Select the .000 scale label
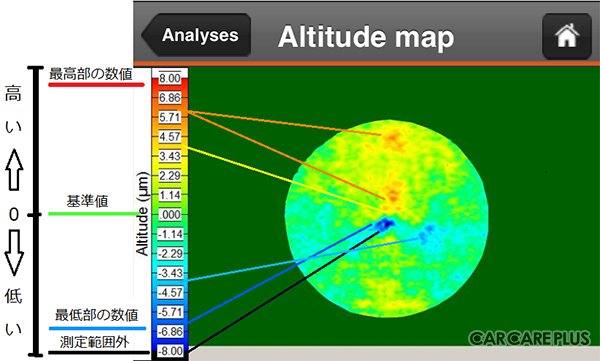This screenshot has width=600, height=361. coord(170,215)
